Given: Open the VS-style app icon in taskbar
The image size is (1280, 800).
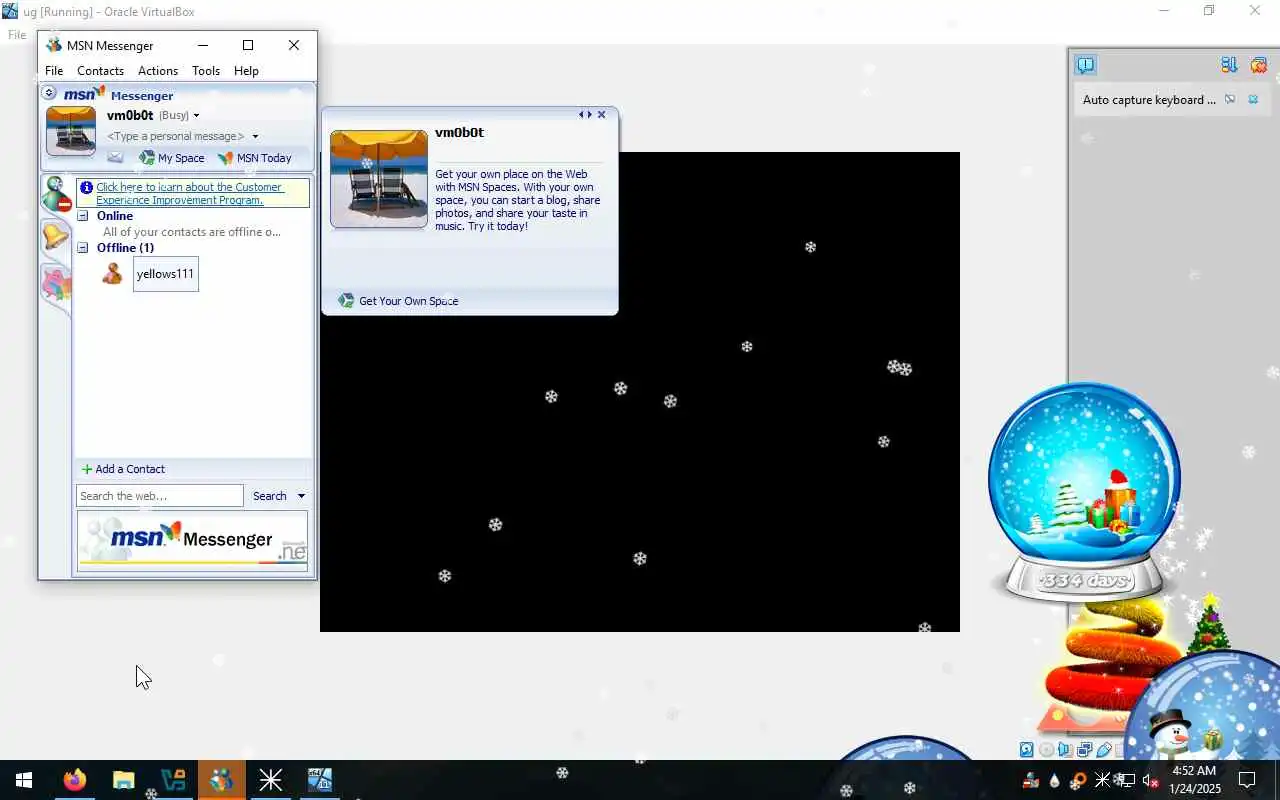Looking at the screenshot, I should click(x=172, y=780).
